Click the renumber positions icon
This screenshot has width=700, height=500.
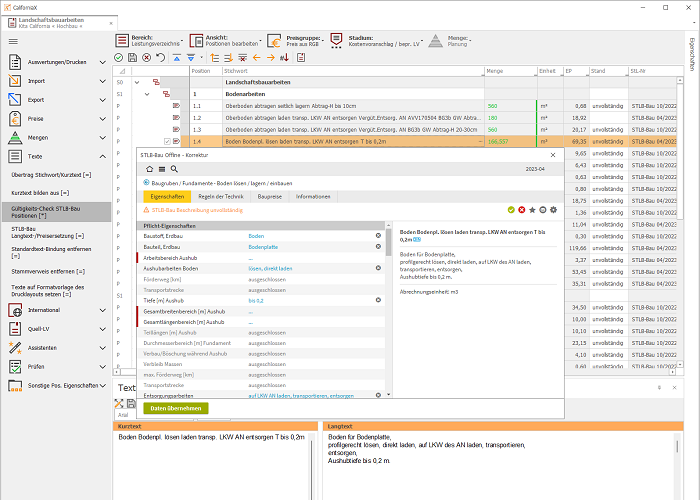(284, 58)
